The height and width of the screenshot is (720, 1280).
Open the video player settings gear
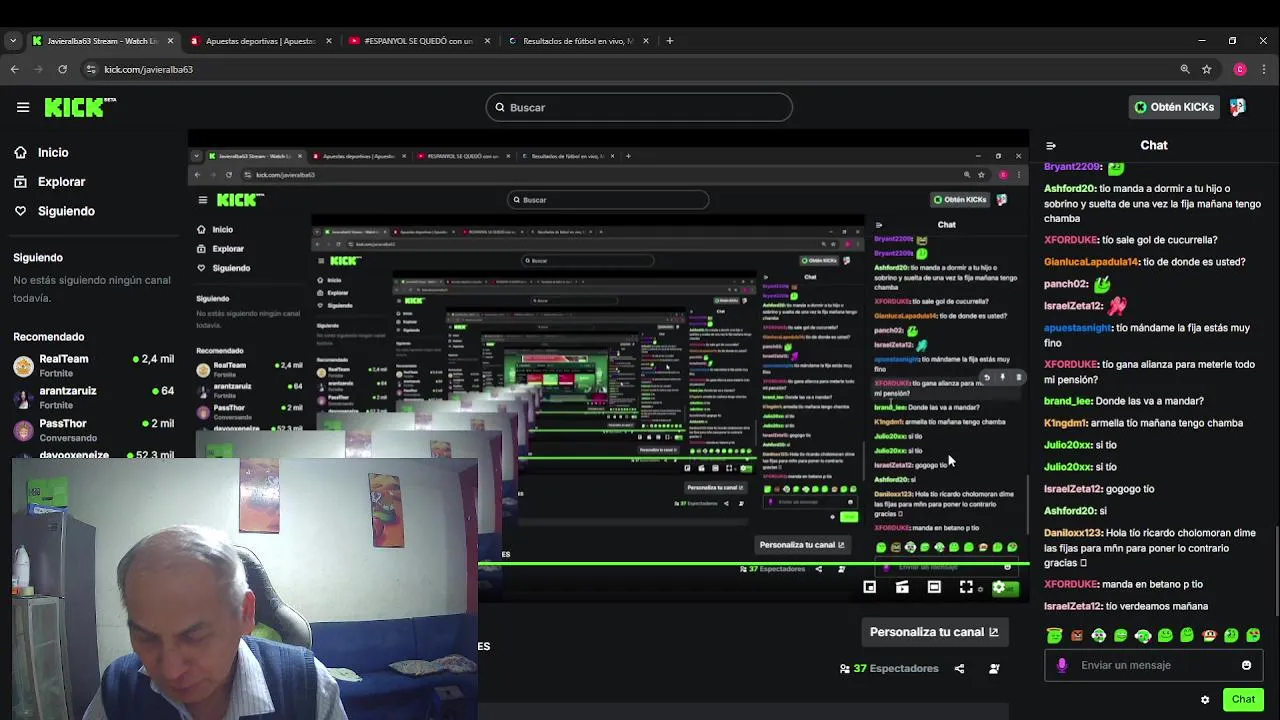[998, 587]
